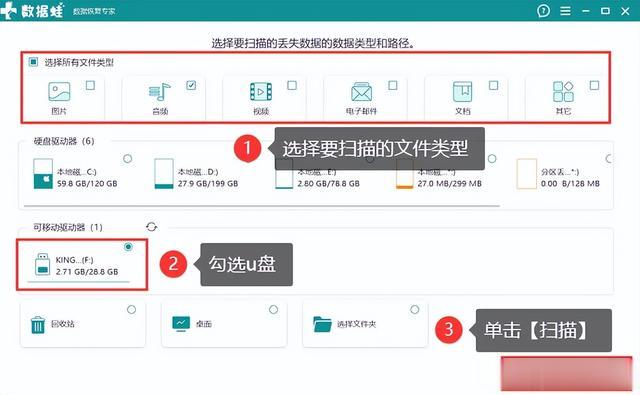
Task: Click the 文档 document icon
Action: pos(462,92)
